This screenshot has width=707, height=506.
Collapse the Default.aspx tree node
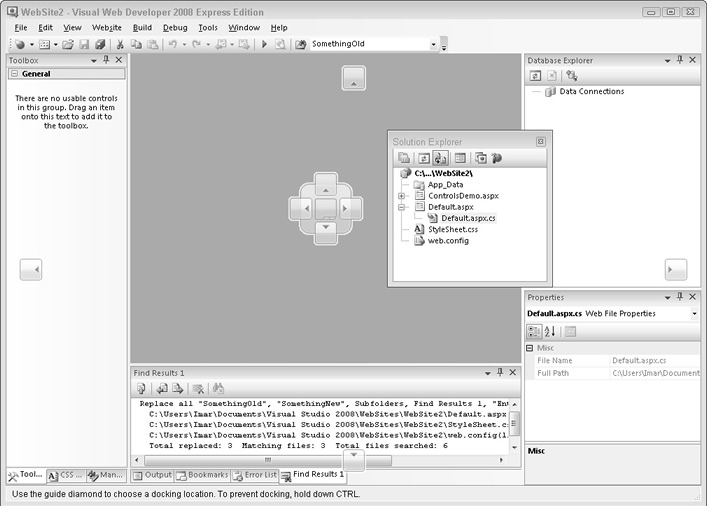(x=401, y=207)
